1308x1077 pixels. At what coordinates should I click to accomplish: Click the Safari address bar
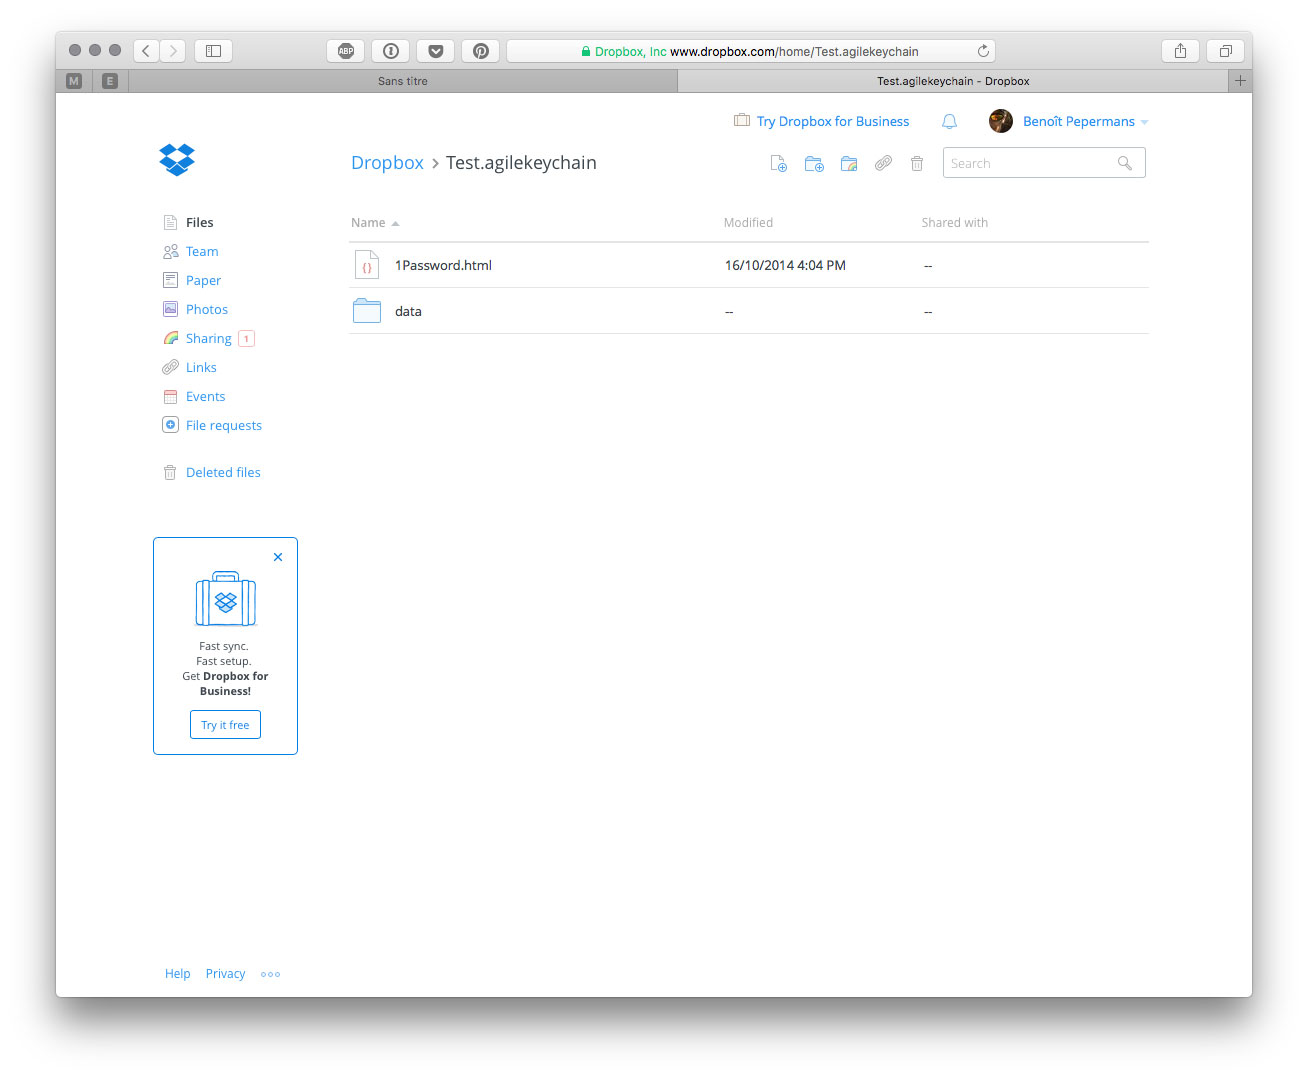coord(751,51)
